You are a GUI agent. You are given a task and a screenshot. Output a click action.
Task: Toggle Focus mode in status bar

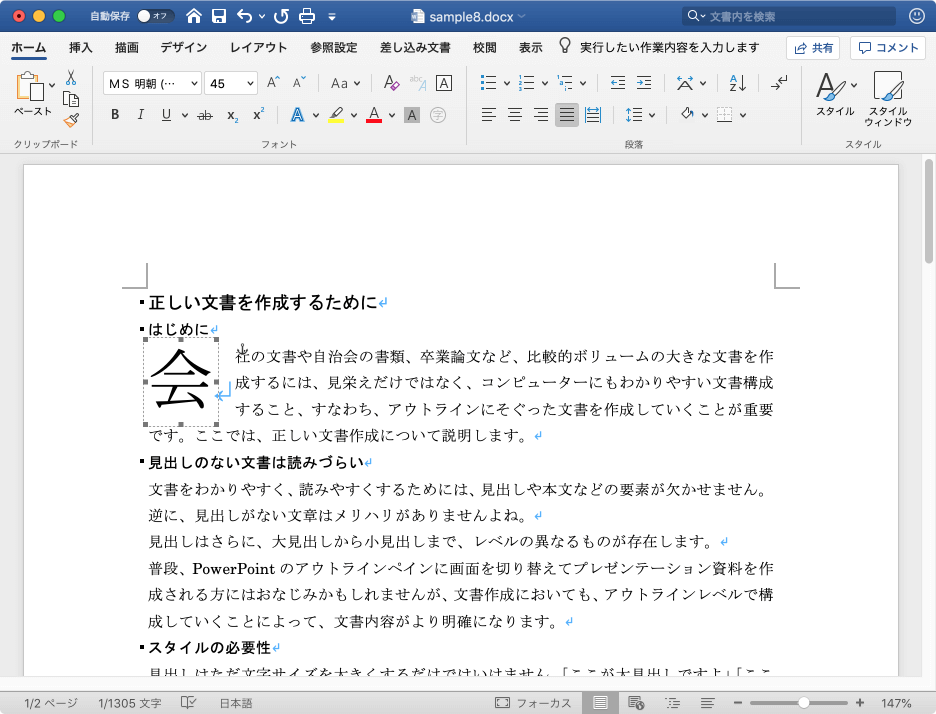tap(532, 703)
